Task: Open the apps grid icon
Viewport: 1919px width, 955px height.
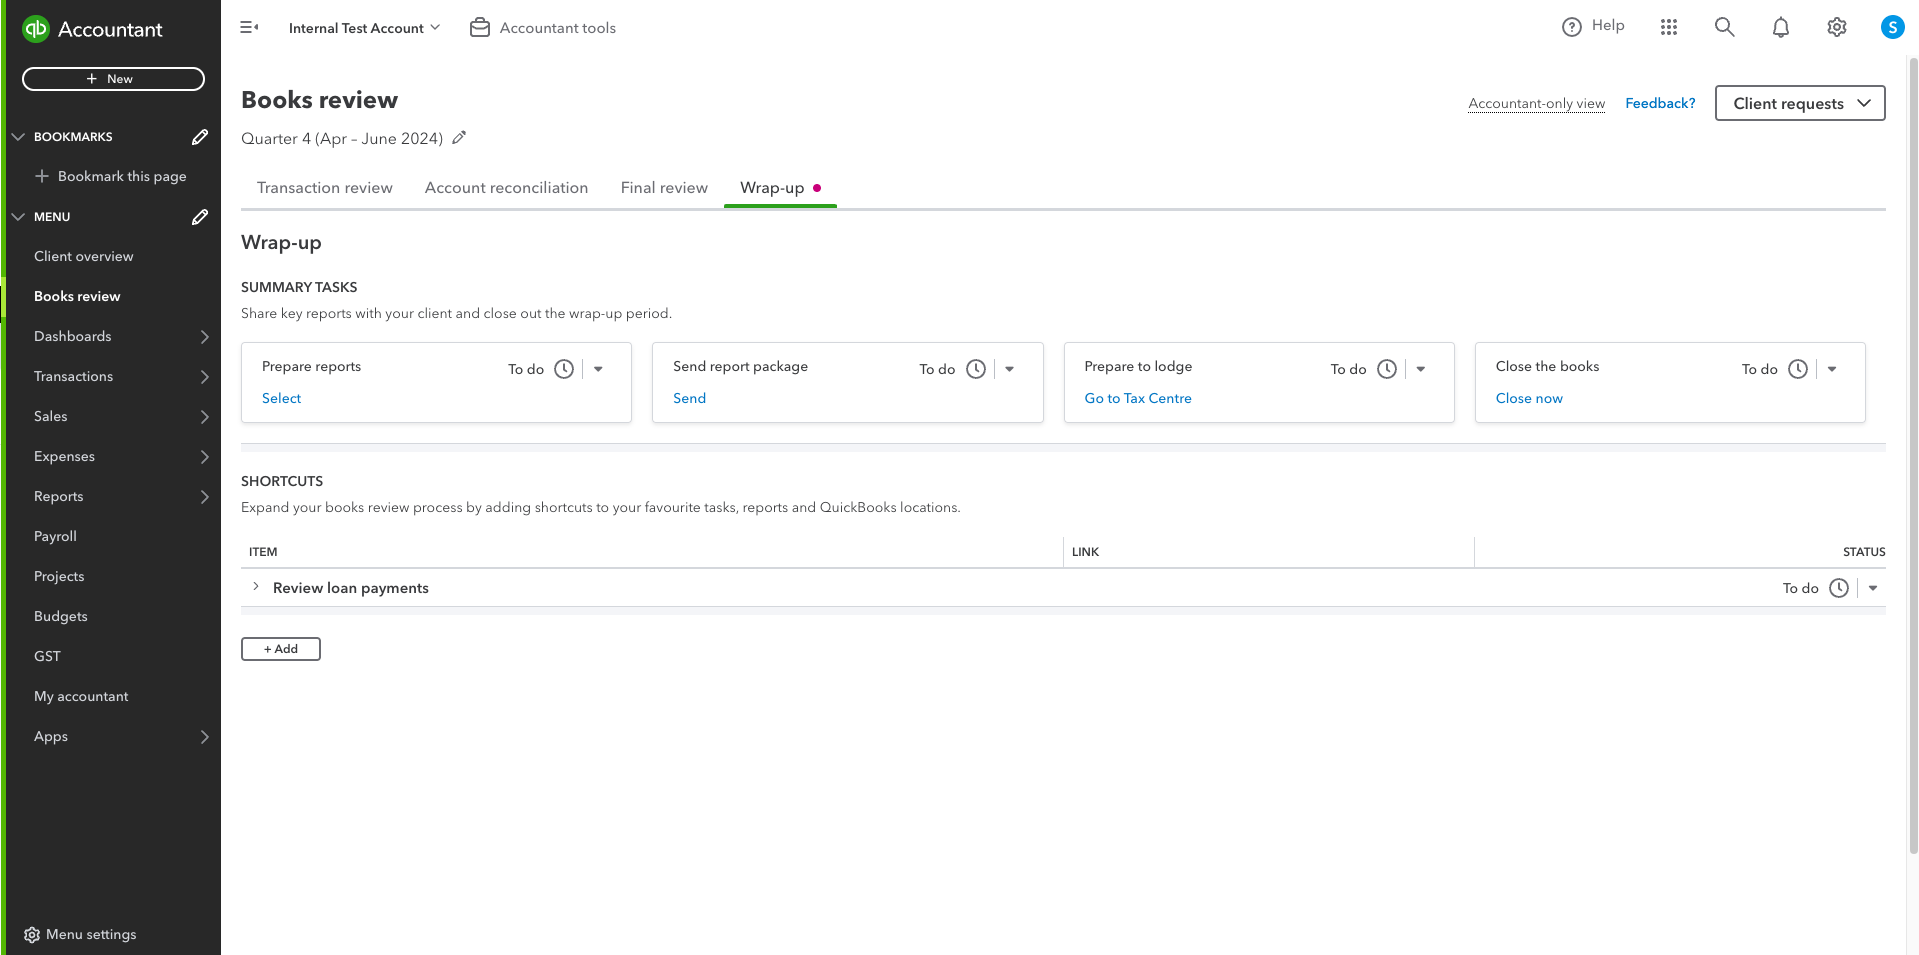Action: 1669,27
